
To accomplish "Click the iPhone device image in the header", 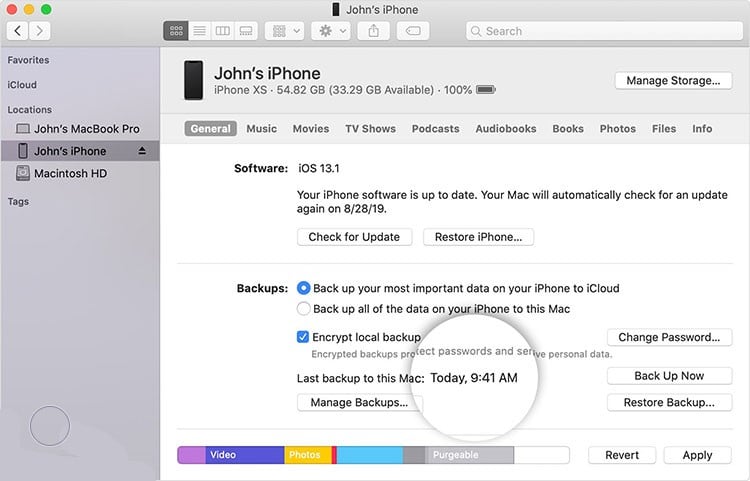I will tap(193, 80).
